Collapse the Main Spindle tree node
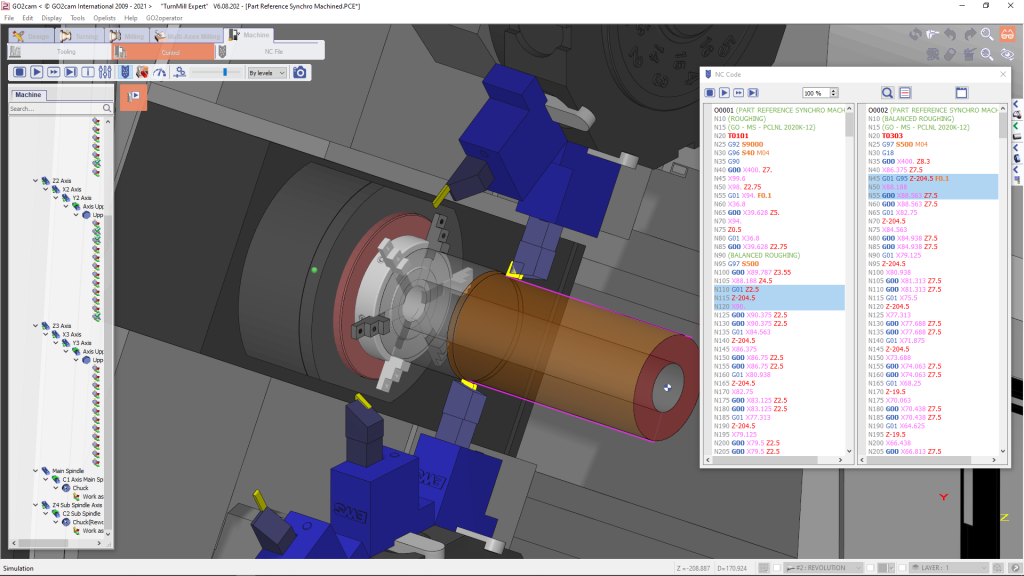The width and height of the screenshot is (1024, 576). [x=35, y=470]
